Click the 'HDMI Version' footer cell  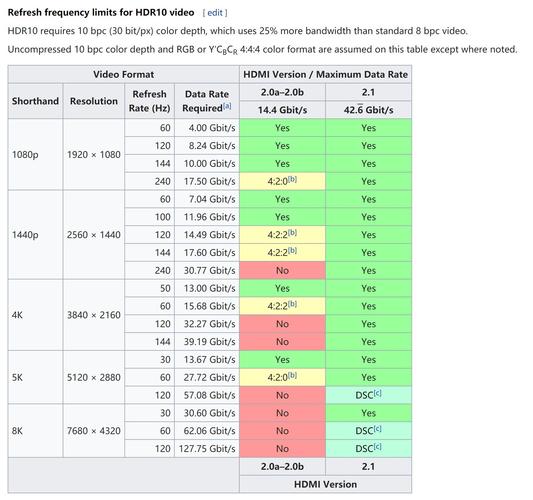pyautogui.click(x=326, y=484)
